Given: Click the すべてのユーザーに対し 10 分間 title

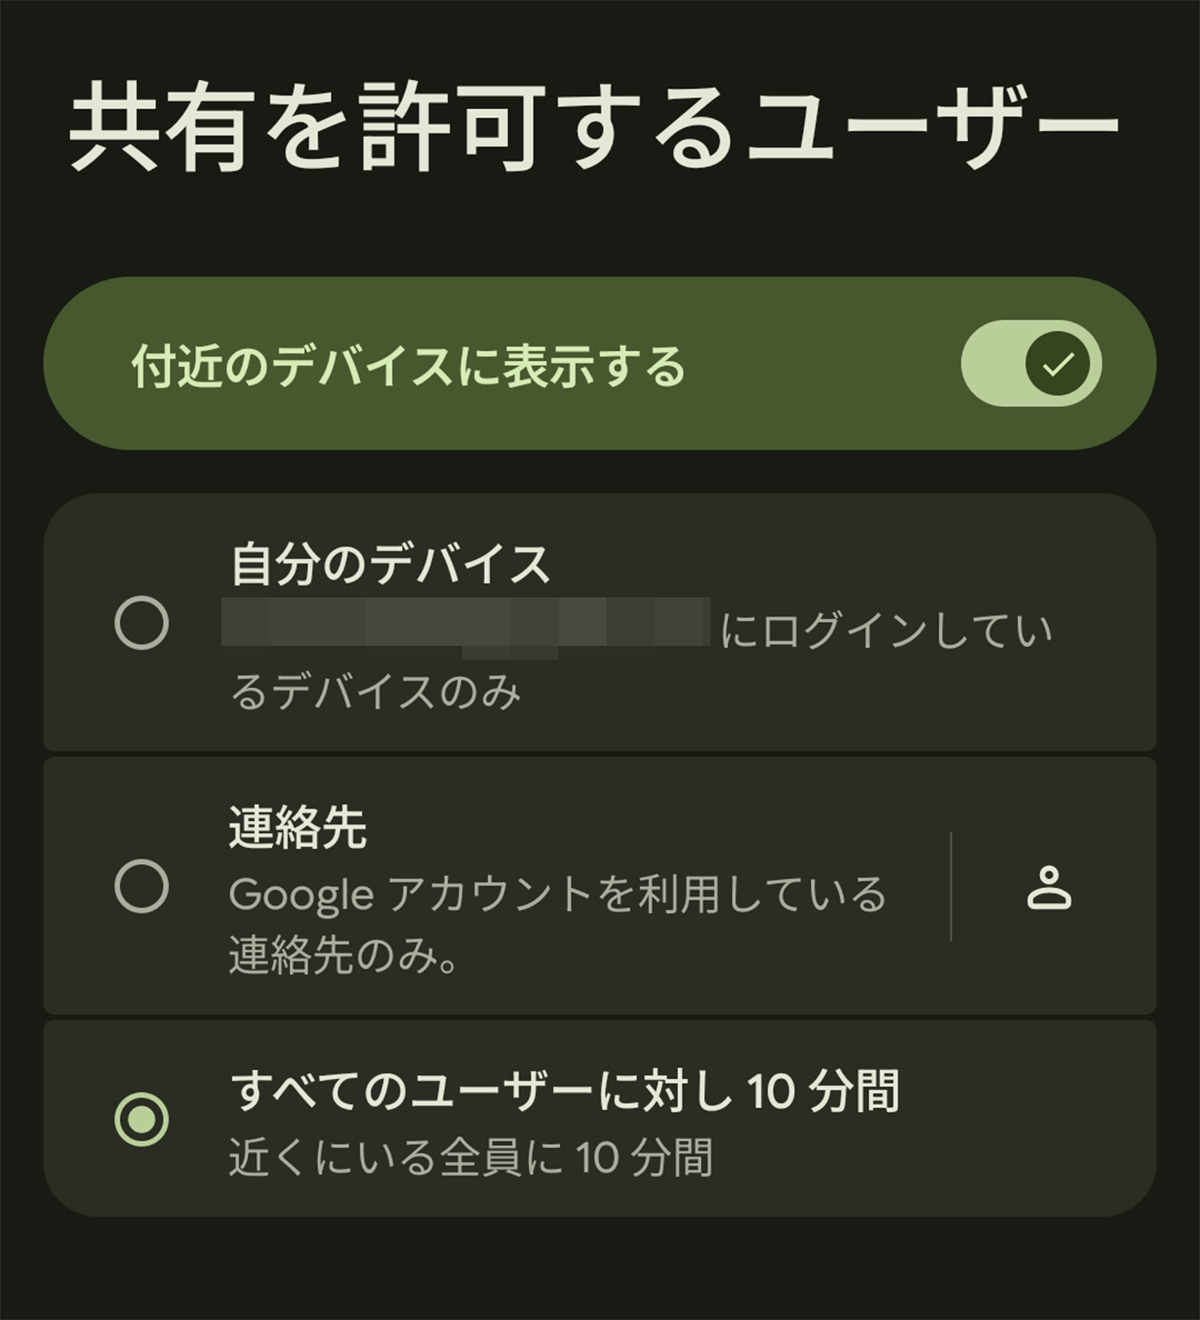Looking at the screenshot, I should 564,1090.
